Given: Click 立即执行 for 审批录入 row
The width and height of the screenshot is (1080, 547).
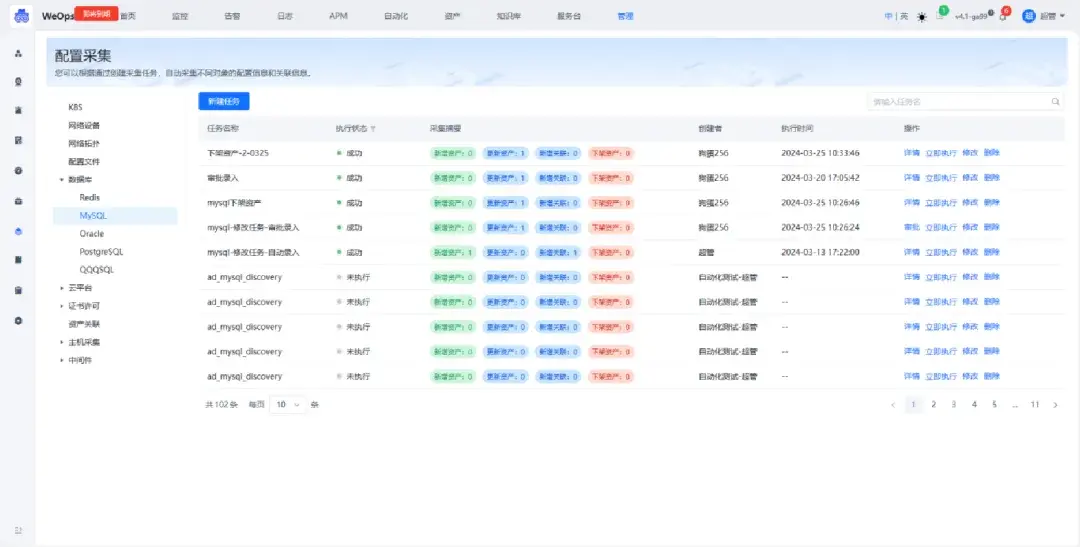Looking at the screenshot, I should coord(941,178).
